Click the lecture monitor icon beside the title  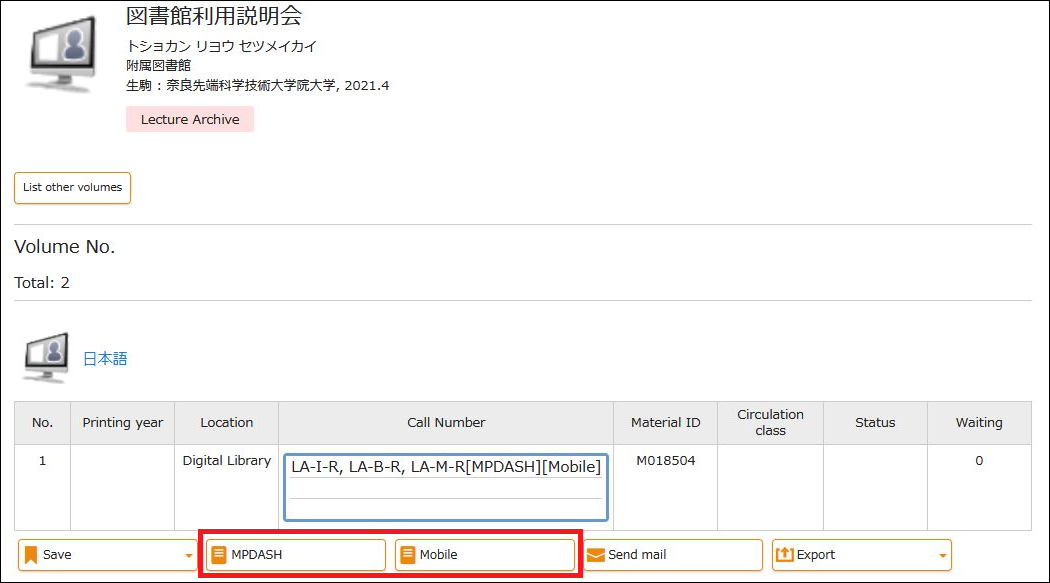tap(62, 54)
